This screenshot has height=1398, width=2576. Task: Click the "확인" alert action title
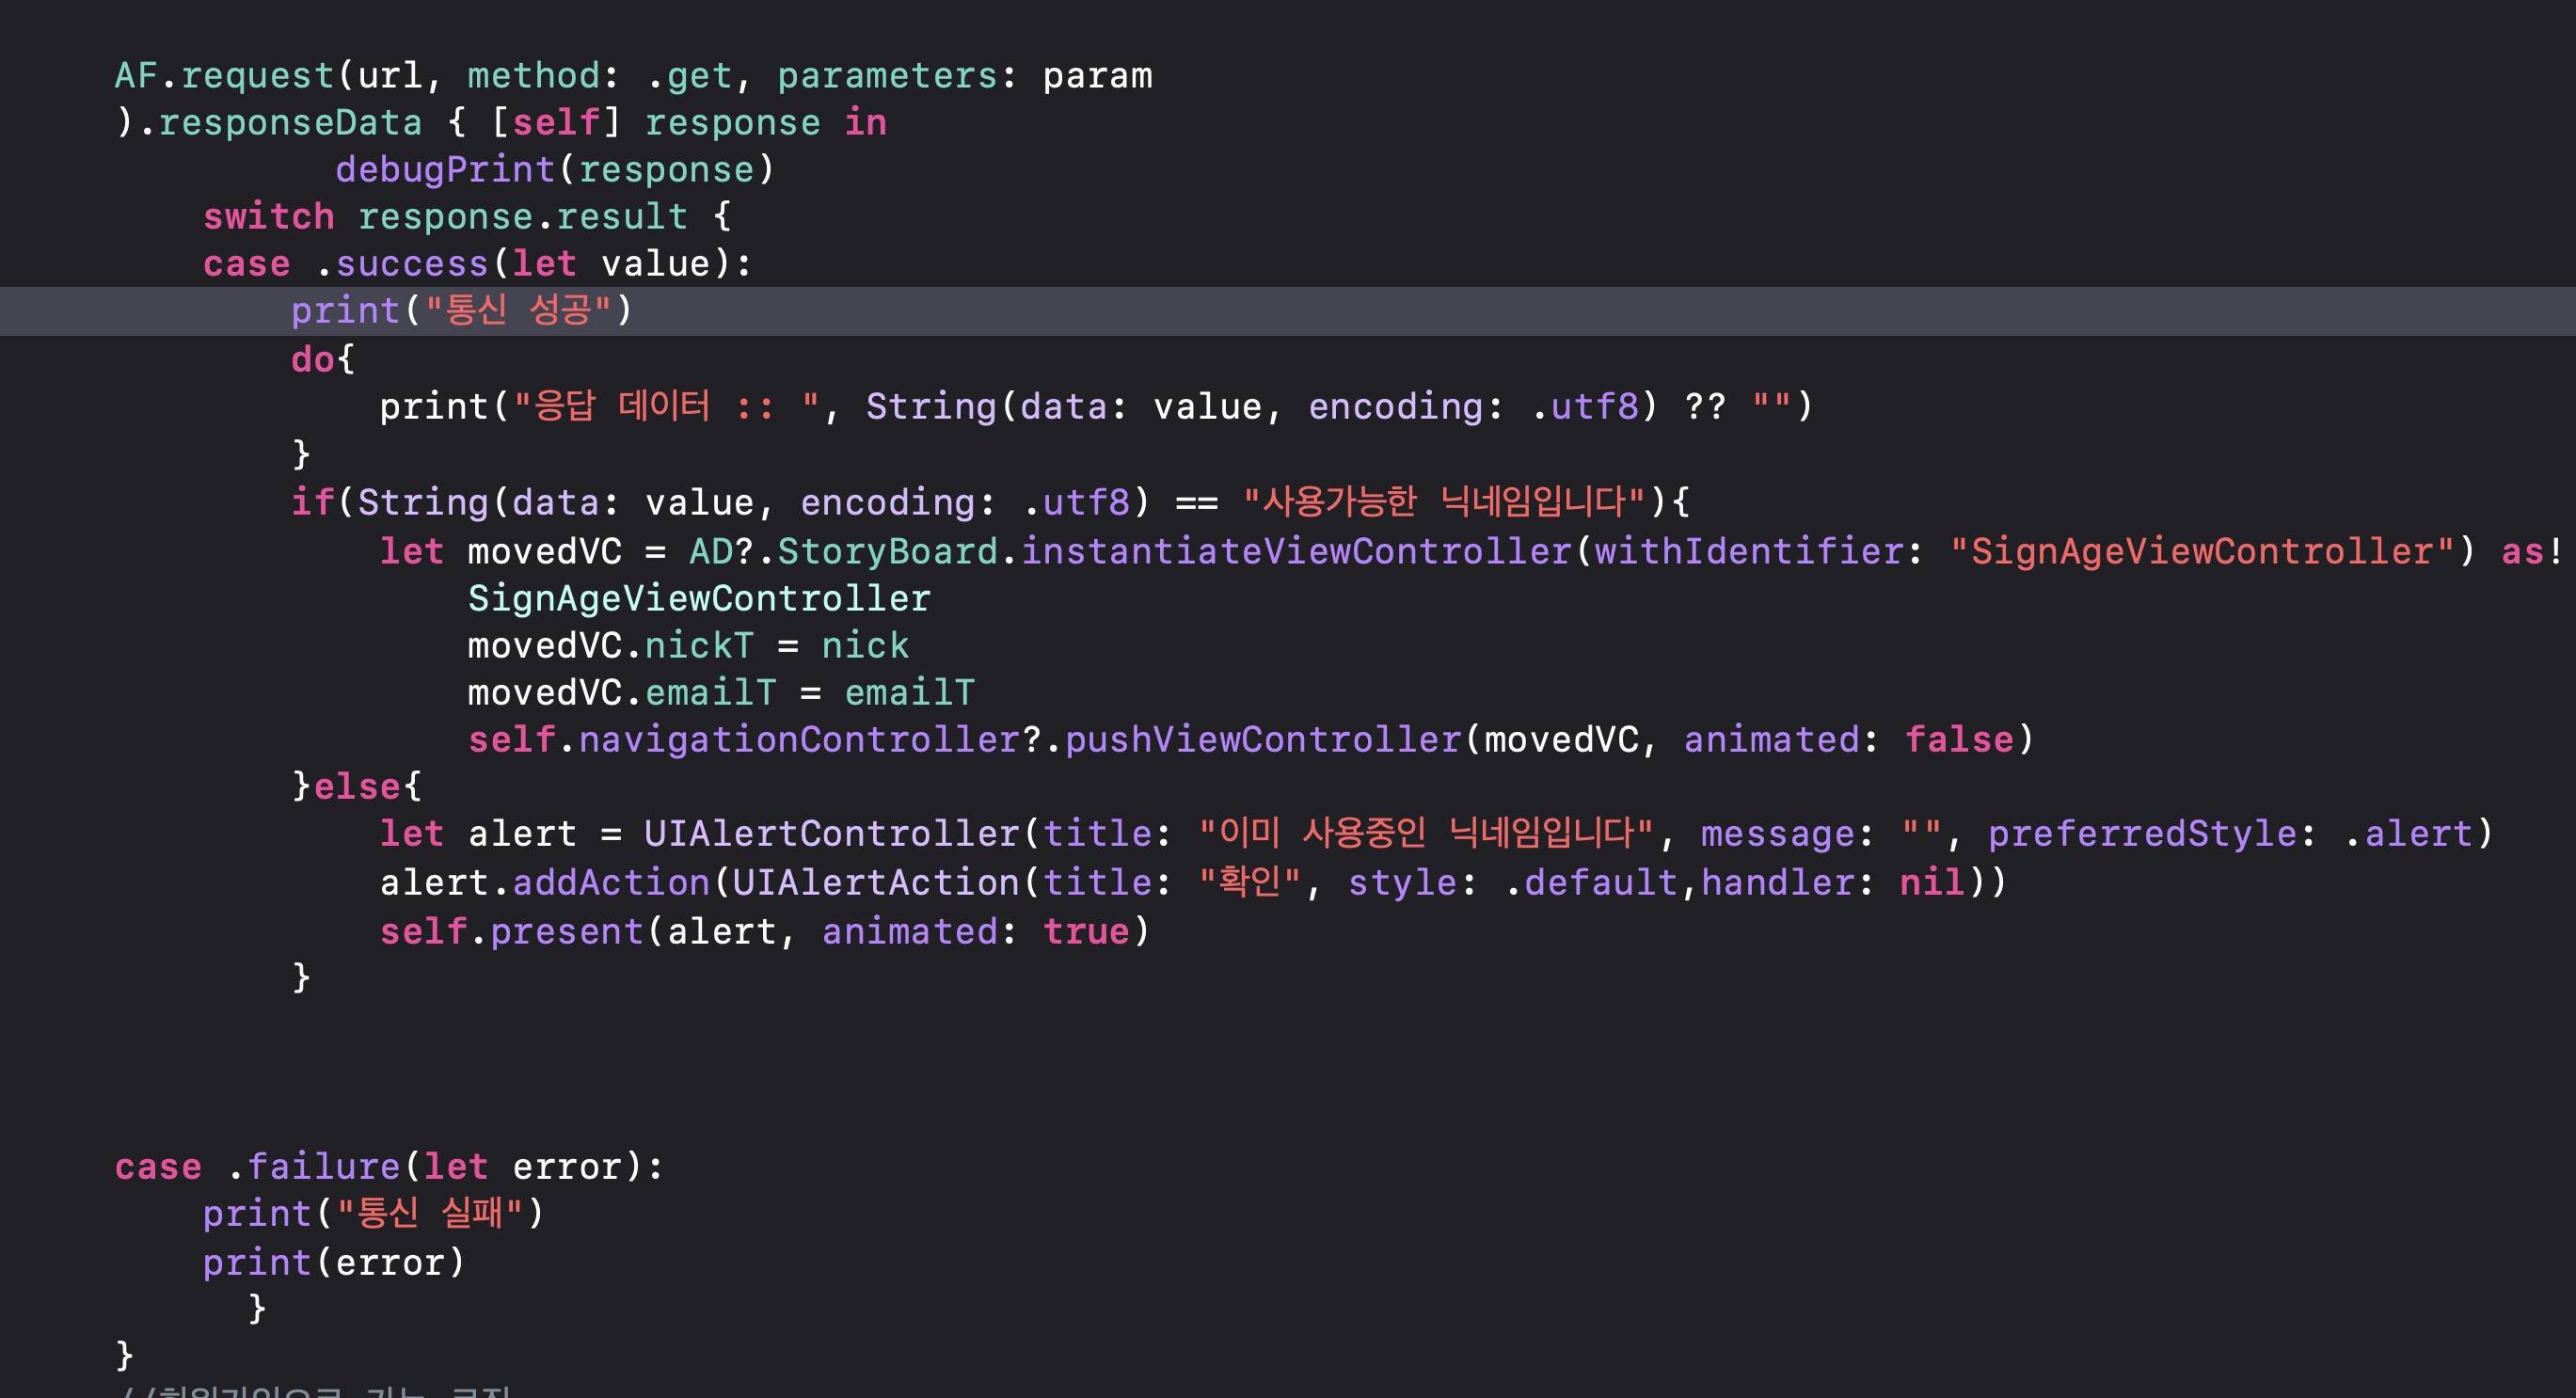[1249, 883]
